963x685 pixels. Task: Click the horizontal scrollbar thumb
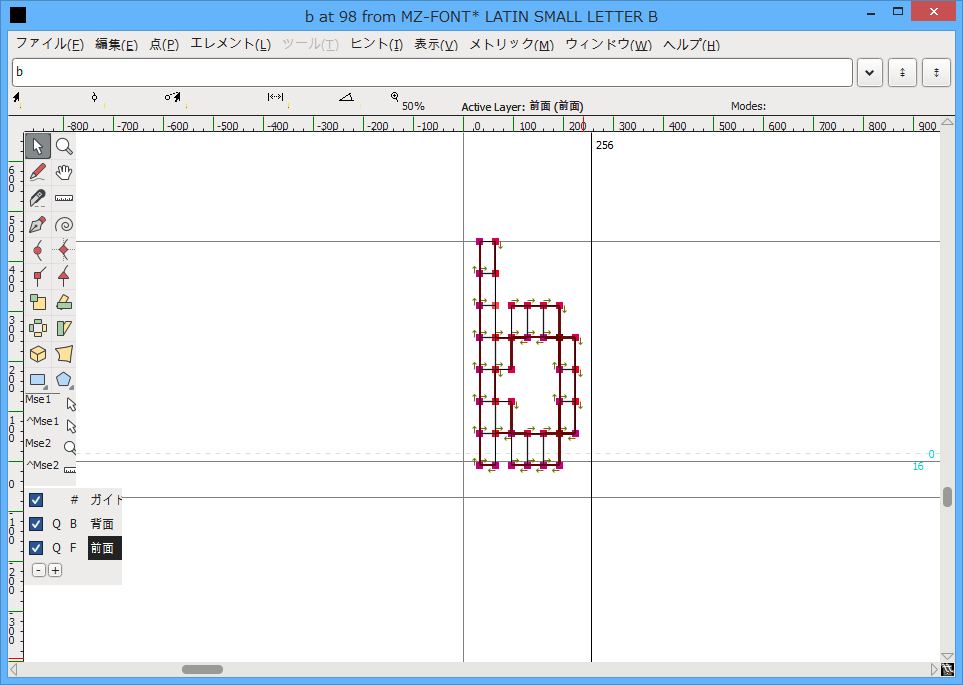202,669
